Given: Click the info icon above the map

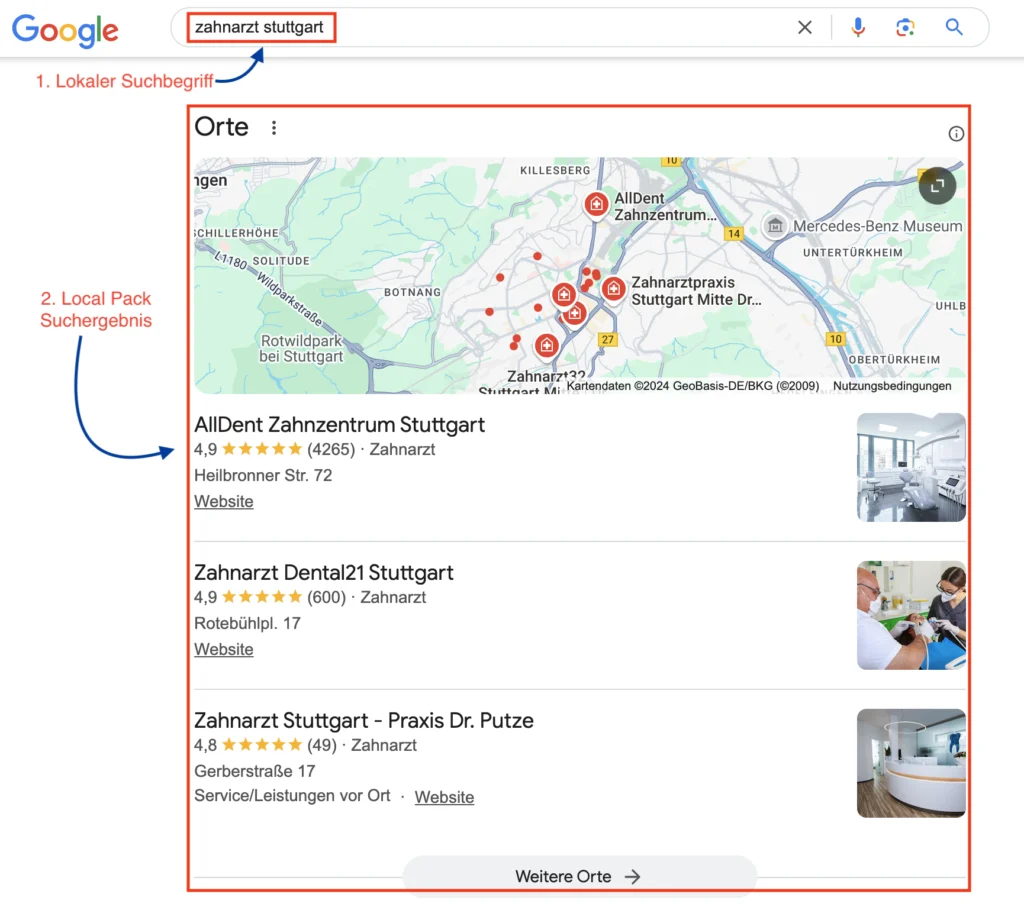Looking at the screenshot, I should coord(956,134).
